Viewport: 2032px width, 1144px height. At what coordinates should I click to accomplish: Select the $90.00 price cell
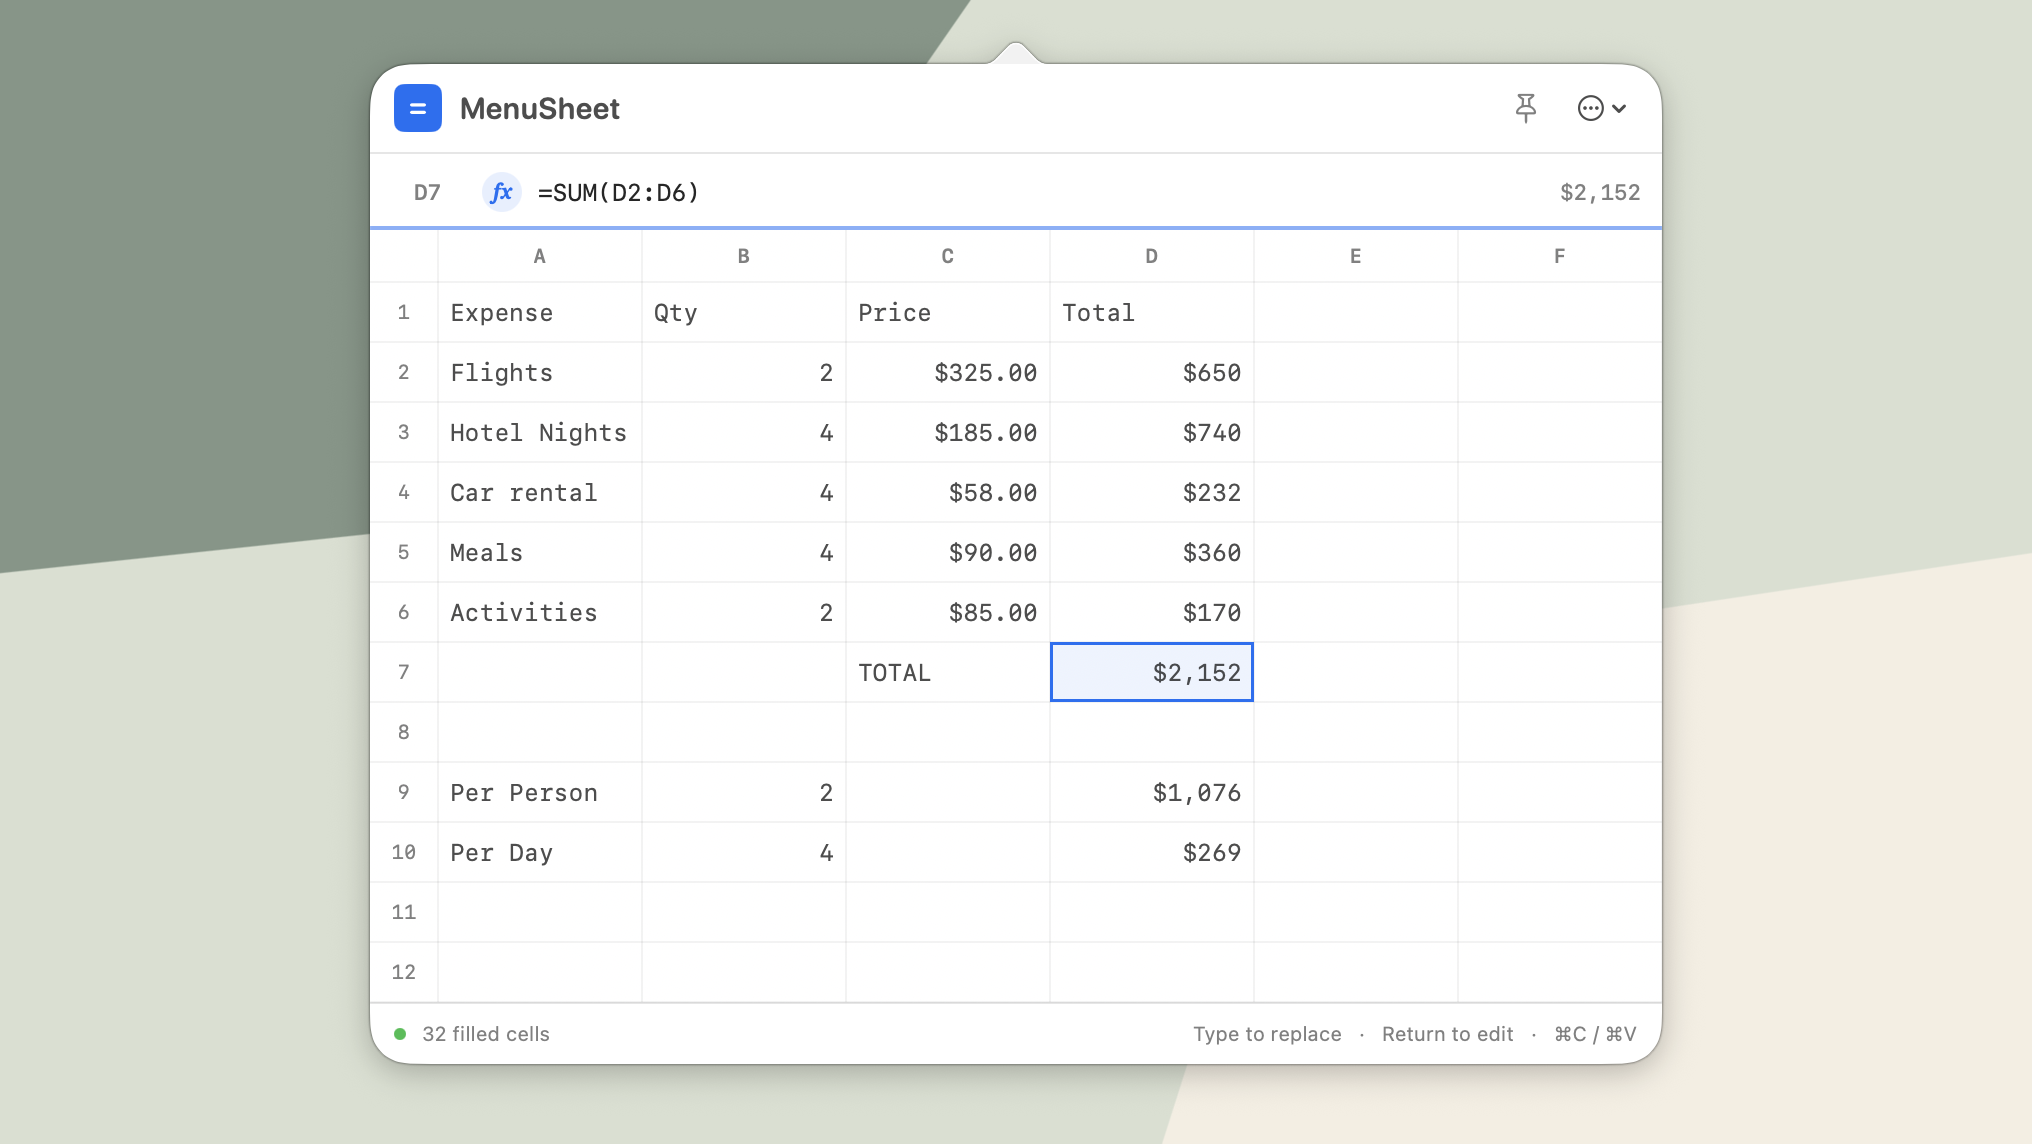(x=948, y=552)
